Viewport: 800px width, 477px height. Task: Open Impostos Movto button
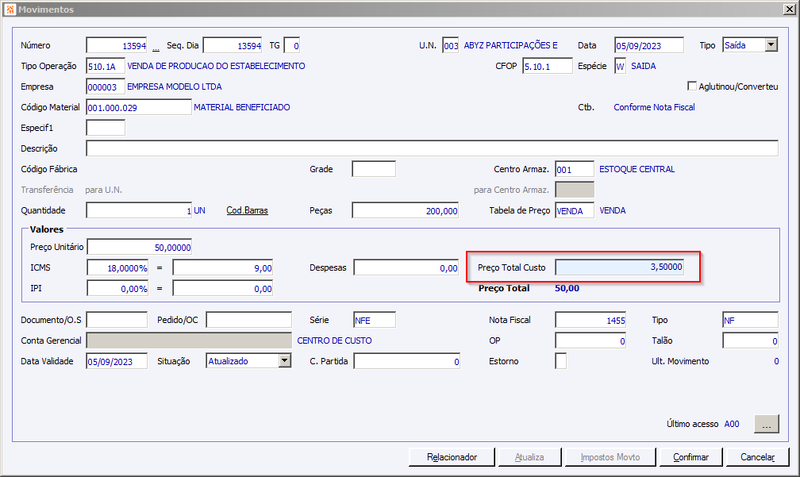coord(610,457)
